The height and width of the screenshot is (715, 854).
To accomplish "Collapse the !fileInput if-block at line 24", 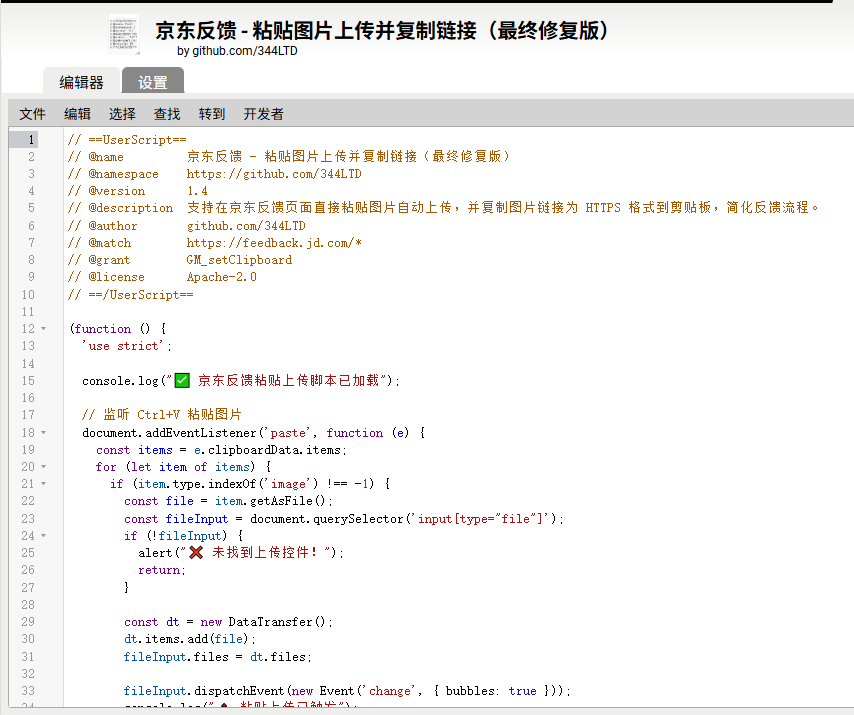I will pyautogui.click(x=44, y=536).
